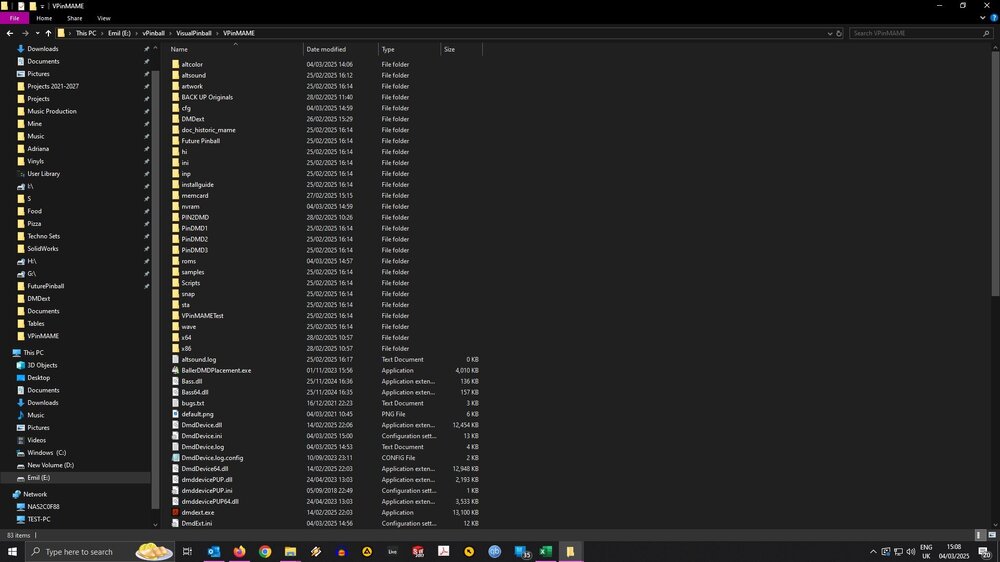This screenshot has height=562, width=1000.
Task: Click breadcrumb chevron after This PC
Action: [x=102, y=33]
